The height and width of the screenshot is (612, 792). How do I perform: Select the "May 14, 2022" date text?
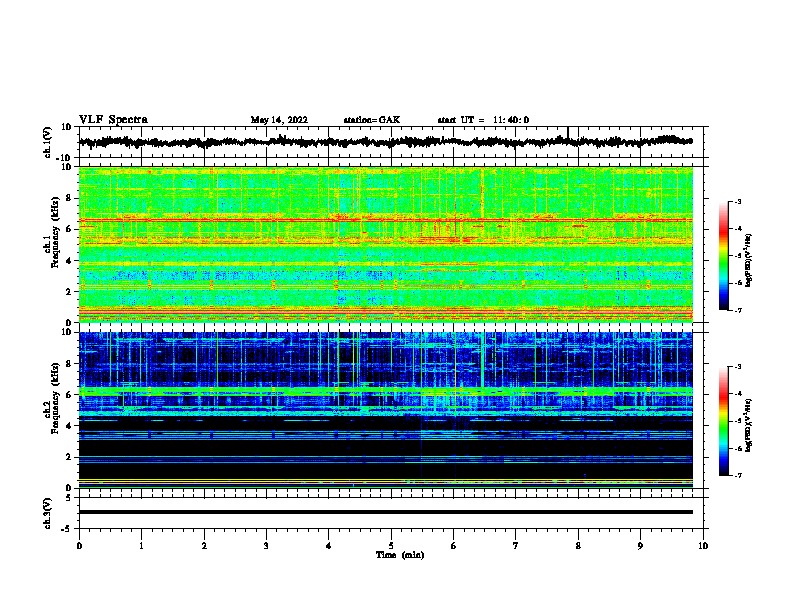[279, 120]
